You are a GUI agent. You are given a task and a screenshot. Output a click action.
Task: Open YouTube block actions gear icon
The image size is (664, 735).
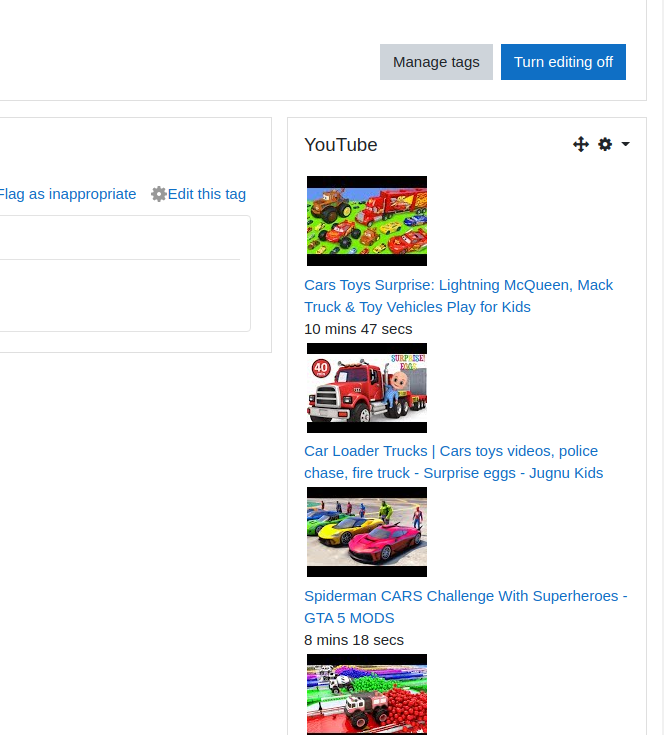point(605,144)
